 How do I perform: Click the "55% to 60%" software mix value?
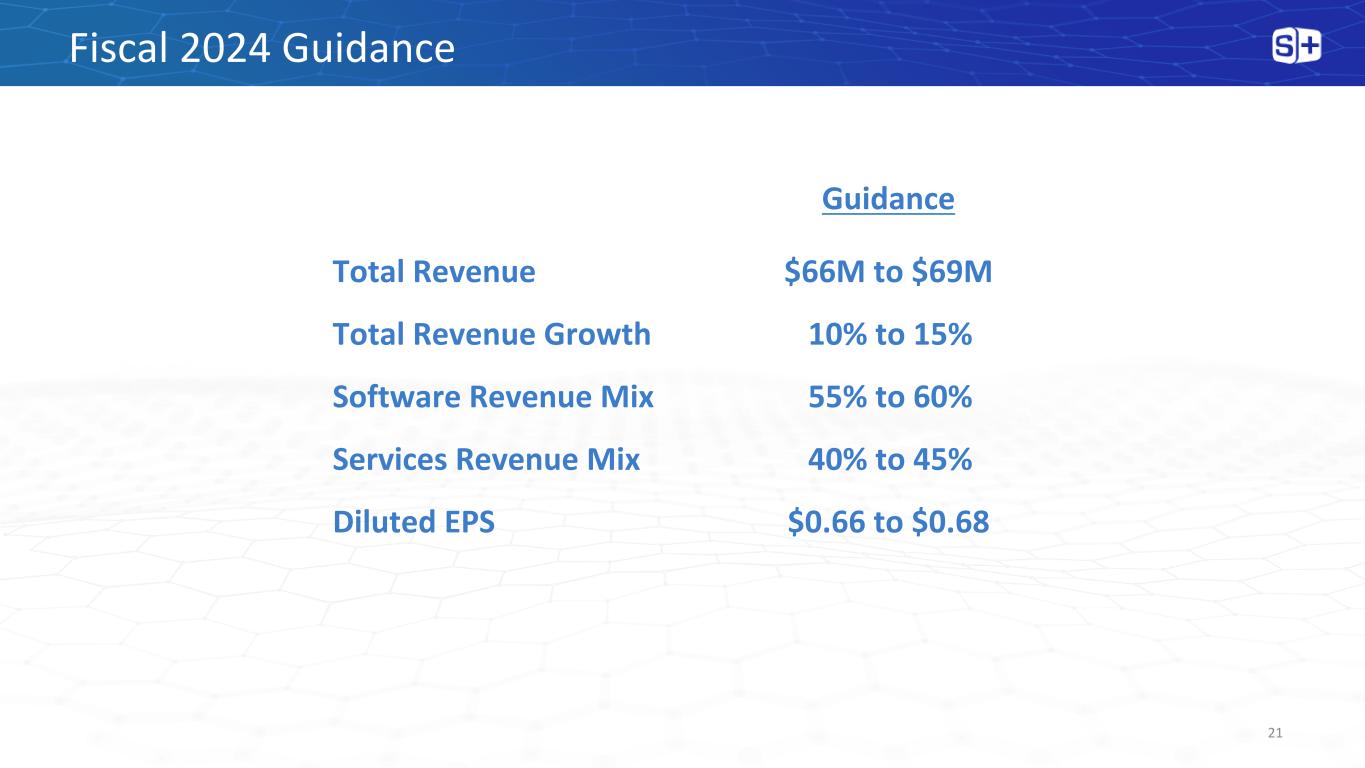(889, 397)
